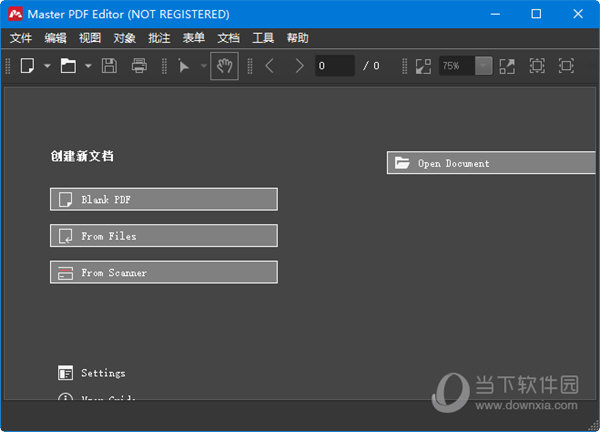
Task: Activate the Hand tool
Action: (x=224, y=66)
